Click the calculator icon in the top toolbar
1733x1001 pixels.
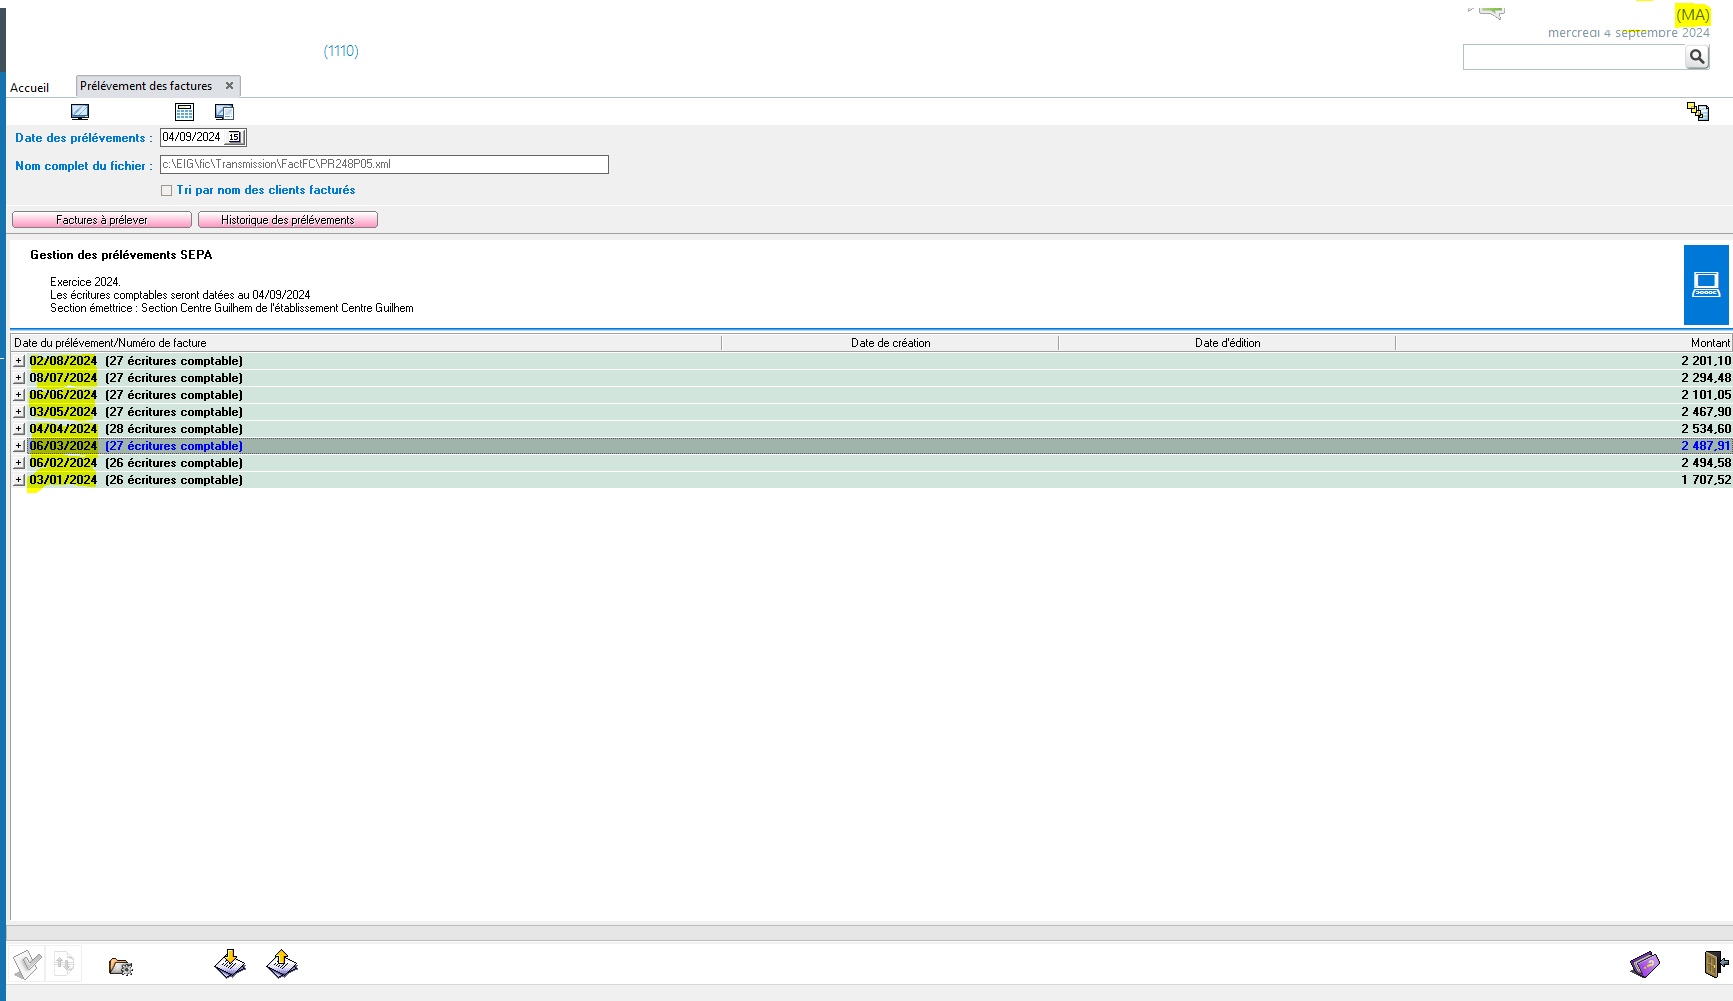pos(184,112)
